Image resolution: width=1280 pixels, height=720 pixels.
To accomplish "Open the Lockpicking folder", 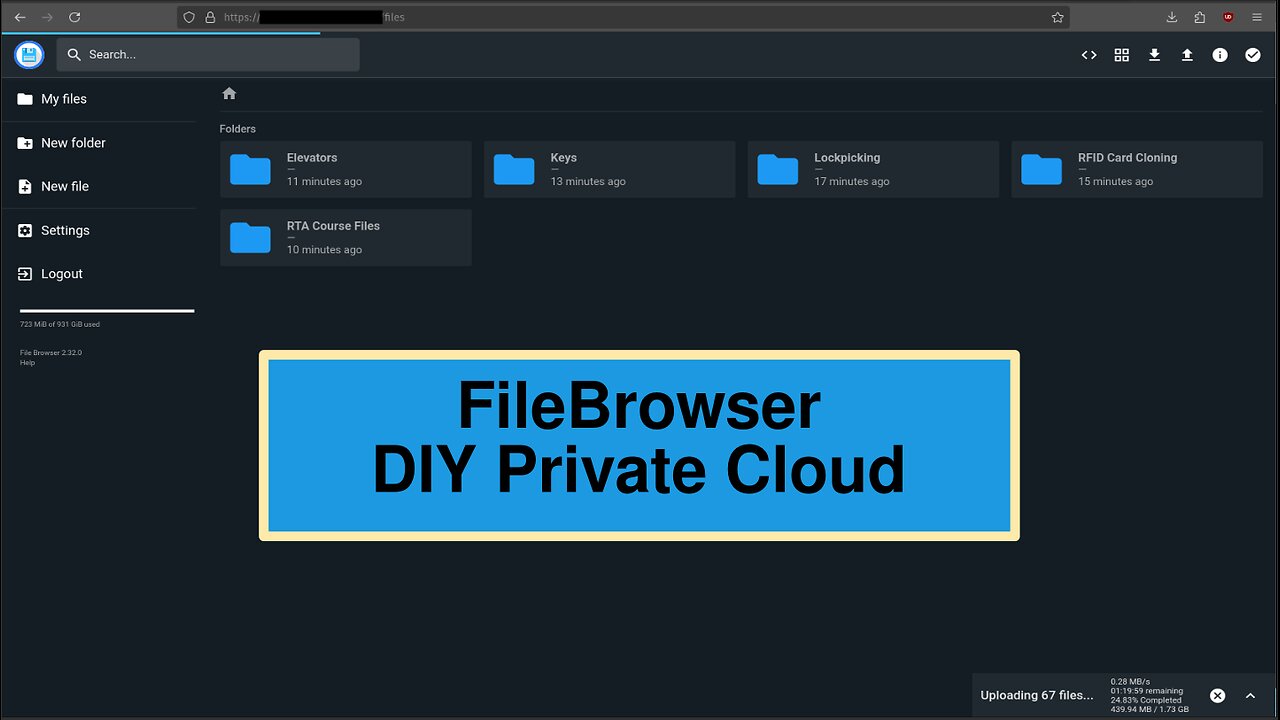I will 873,169.
